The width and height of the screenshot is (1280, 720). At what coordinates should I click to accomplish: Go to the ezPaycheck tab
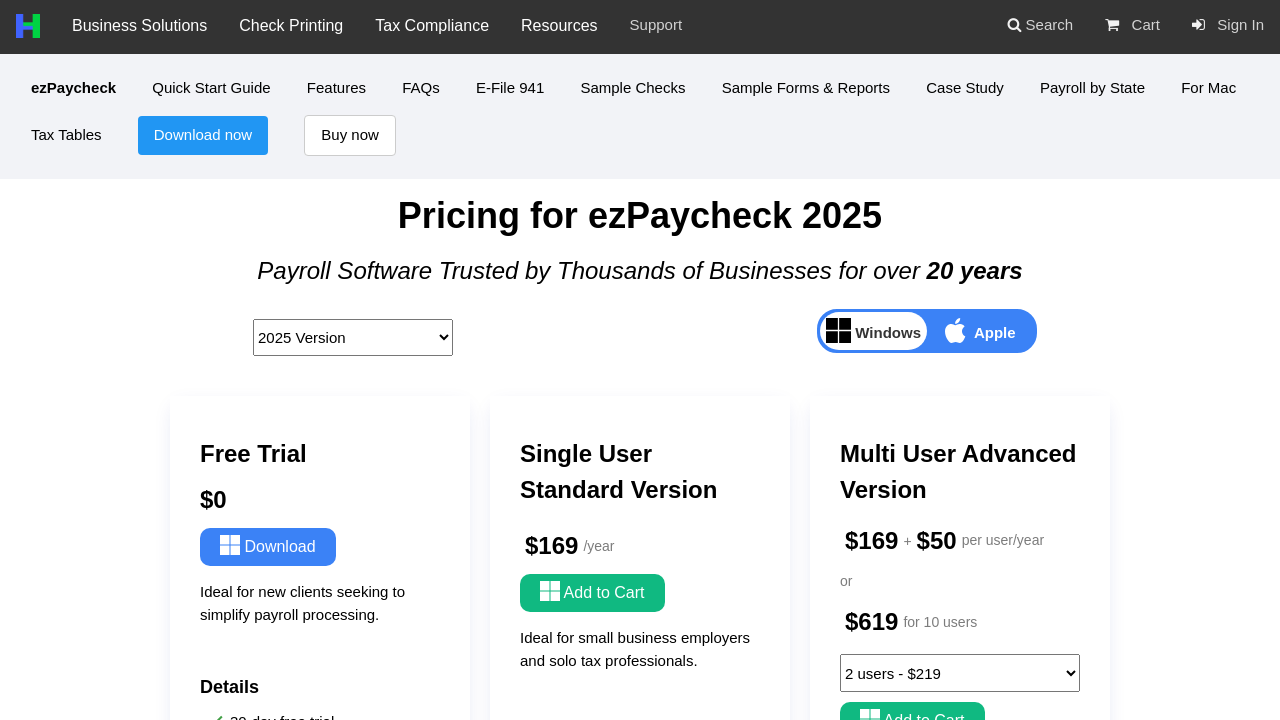74,88
